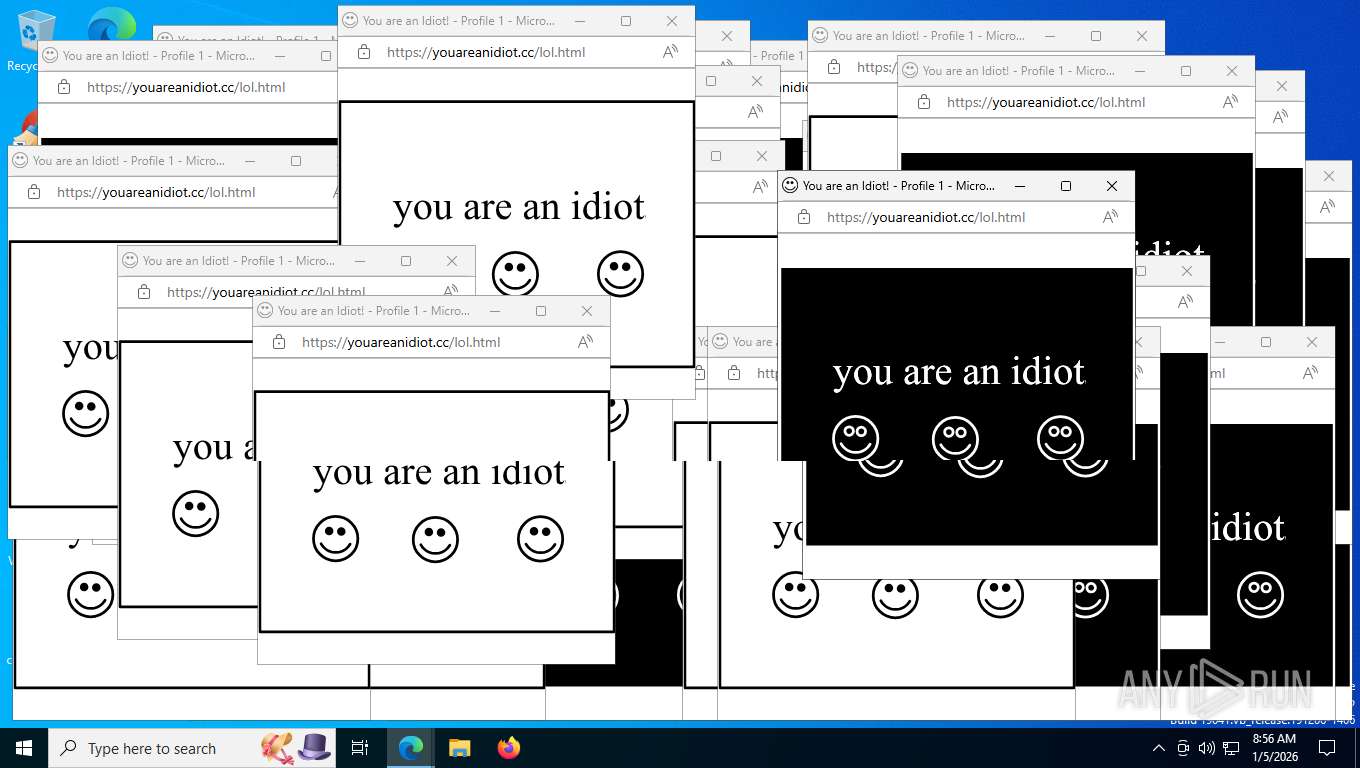Click 'you are an idiot' text in active black page
Screen dimensions: 1360x768
coord(958,372)
